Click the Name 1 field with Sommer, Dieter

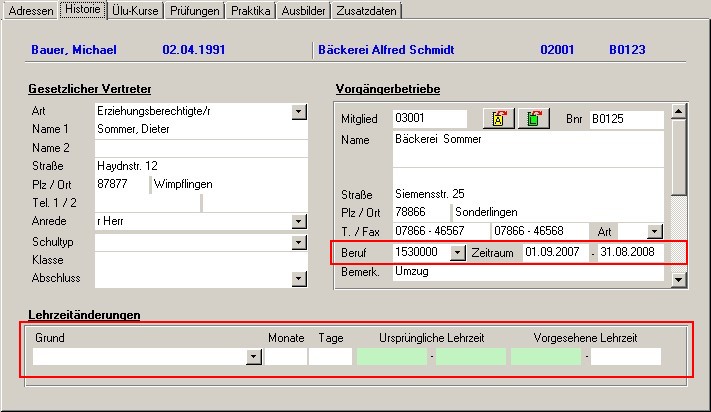pyautogui.click(x=200, y=129)
